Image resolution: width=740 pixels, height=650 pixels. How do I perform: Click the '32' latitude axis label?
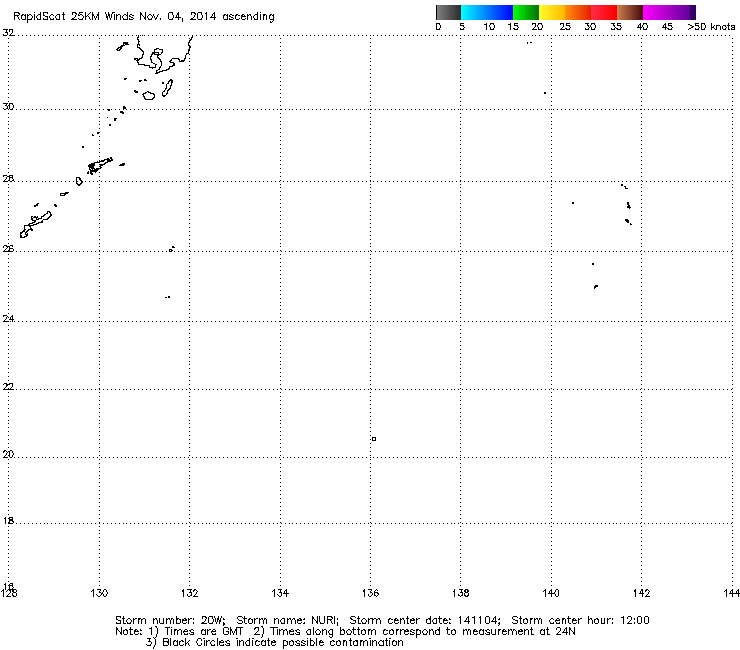pyautogui.click(x=8, y=33)
